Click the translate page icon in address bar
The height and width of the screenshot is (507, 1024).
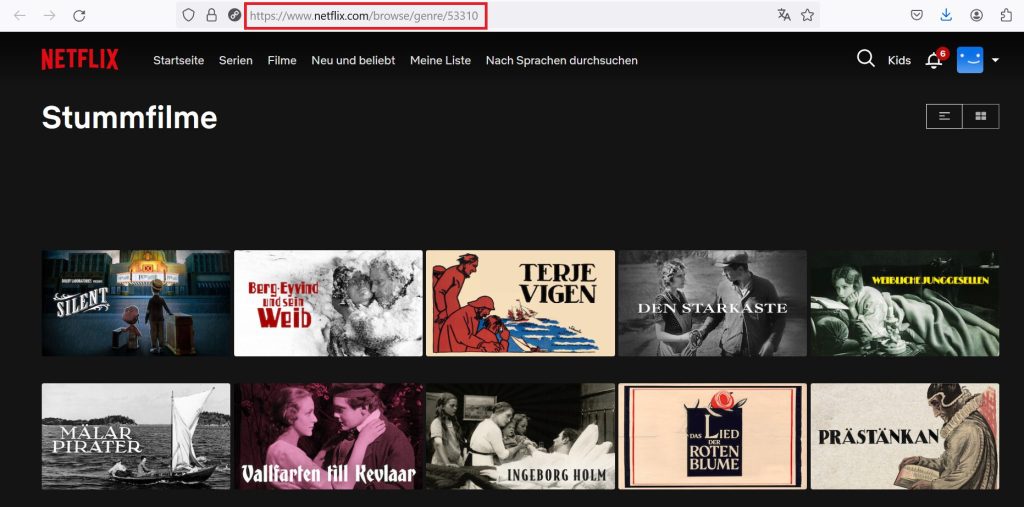pyautogui.click(x=784, y=15)
